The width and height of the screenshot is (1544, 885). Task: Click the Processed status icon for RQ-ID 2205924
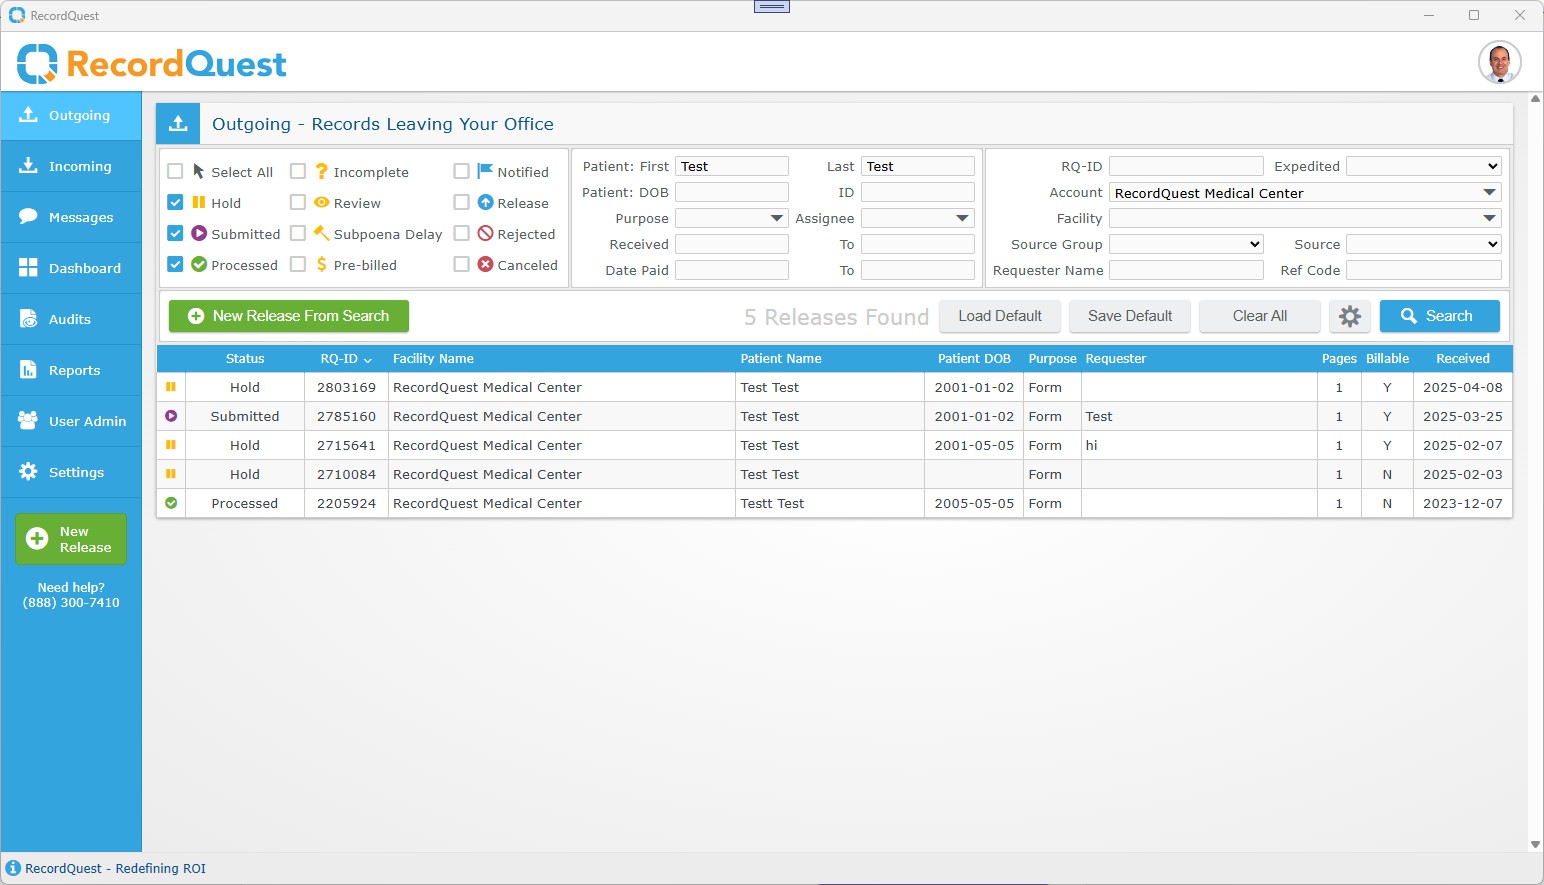coord(171,503)
